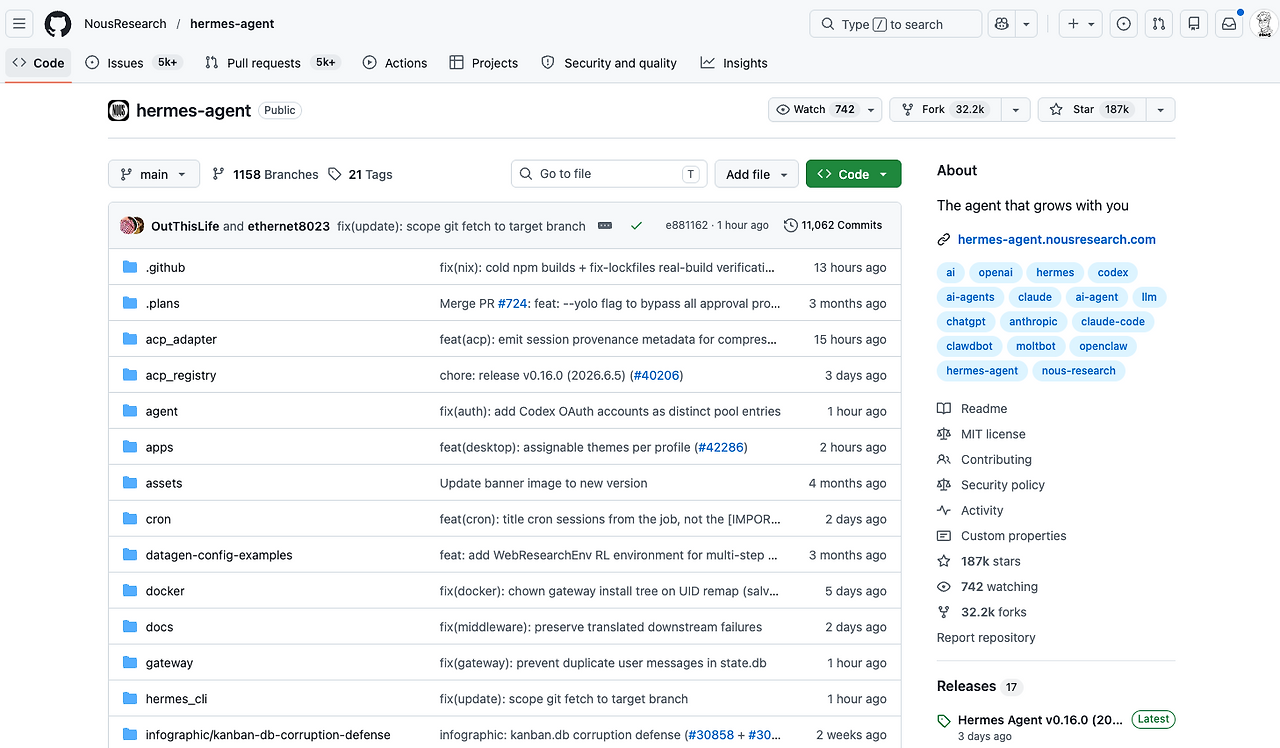Click the Type / to search box
1280x748 pixels.
(895, 24)
